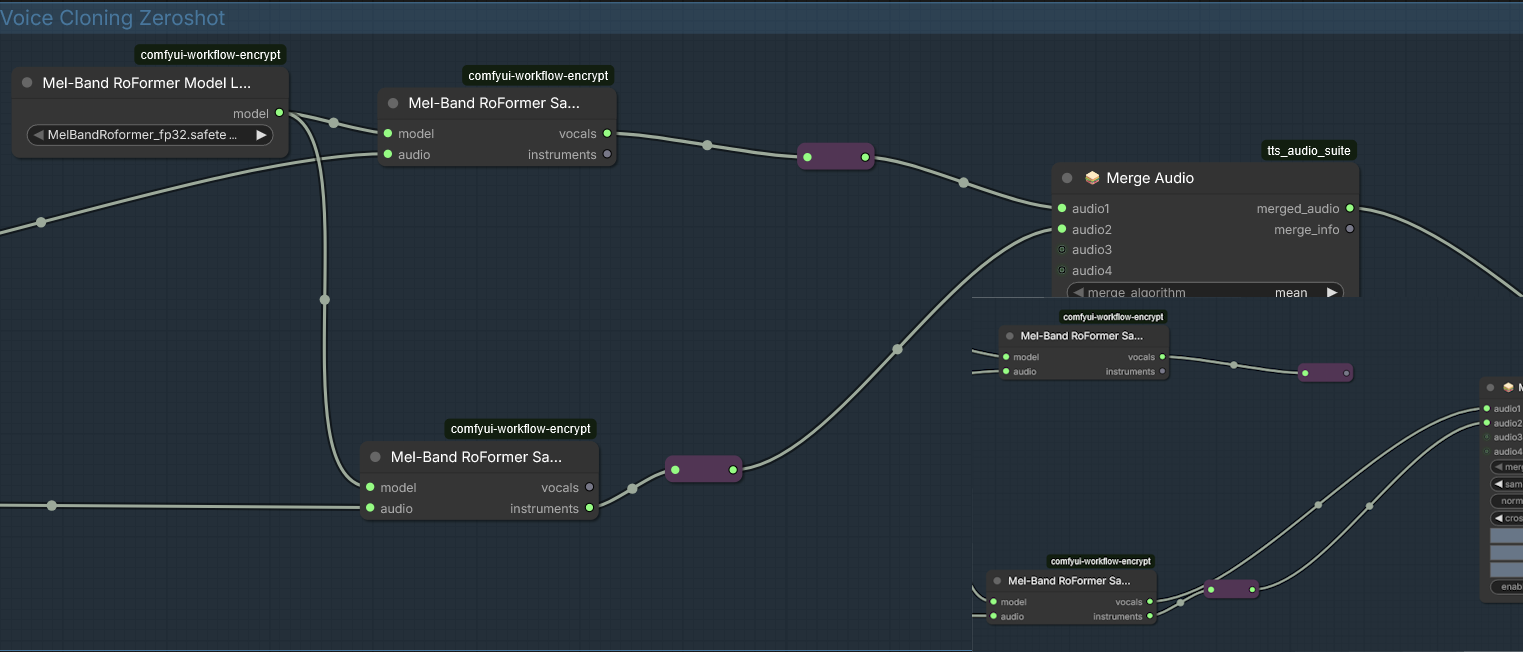Click the box icon on Merge Audio title
The width and height of the screenshot is (1523, 652).
(1092, 178)
